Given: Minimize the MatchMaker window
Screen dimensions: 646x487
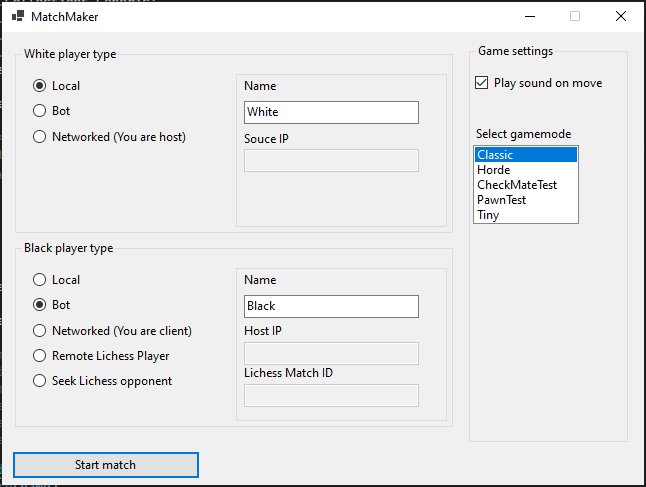Looking at the screenshot, I should (530, 16).
